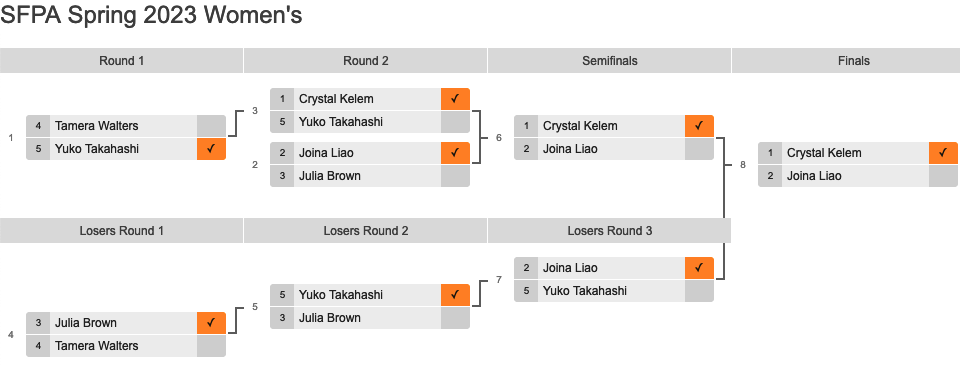960x365 pixels.
Task: Open the Round 1 column header
Action: (121, 61)
